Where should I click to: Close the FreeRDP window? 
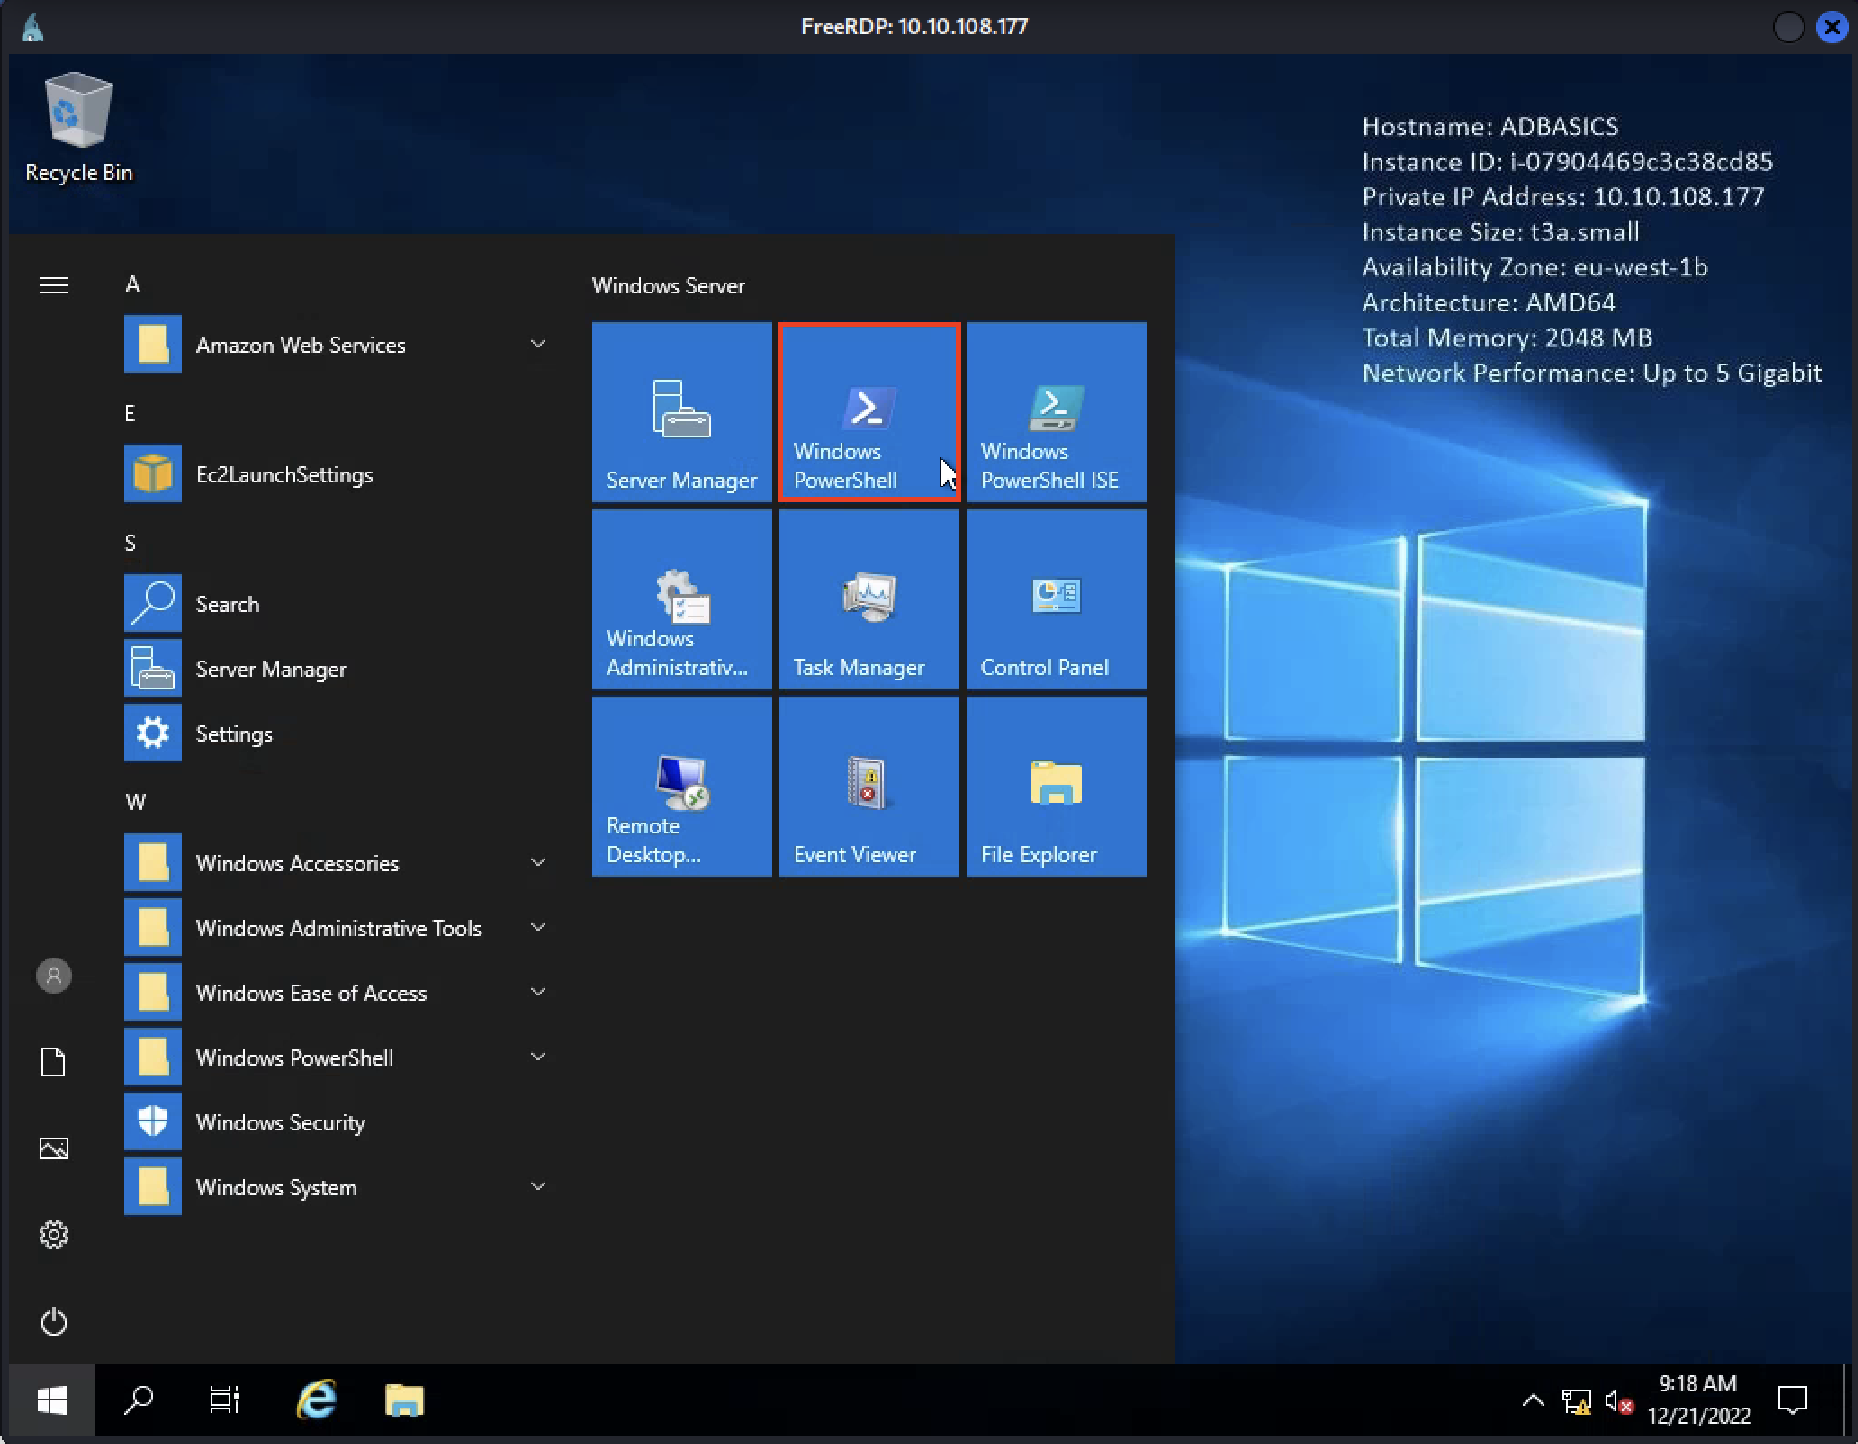coord(1832,27)
